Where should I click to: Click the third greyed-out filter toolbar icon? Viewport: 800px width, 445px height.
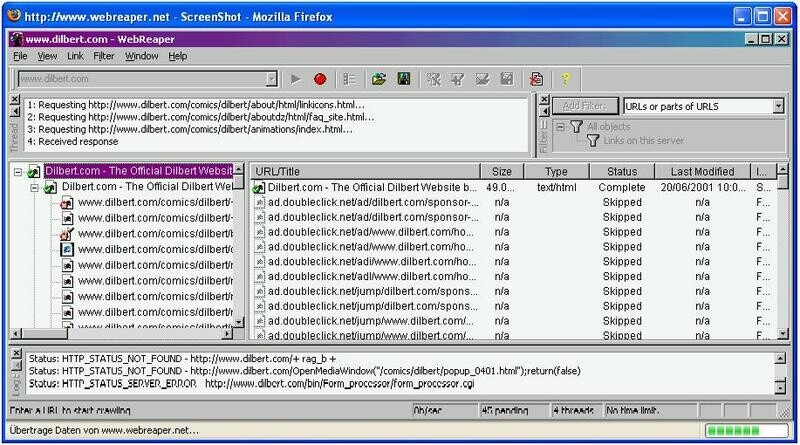coord(482,79)
